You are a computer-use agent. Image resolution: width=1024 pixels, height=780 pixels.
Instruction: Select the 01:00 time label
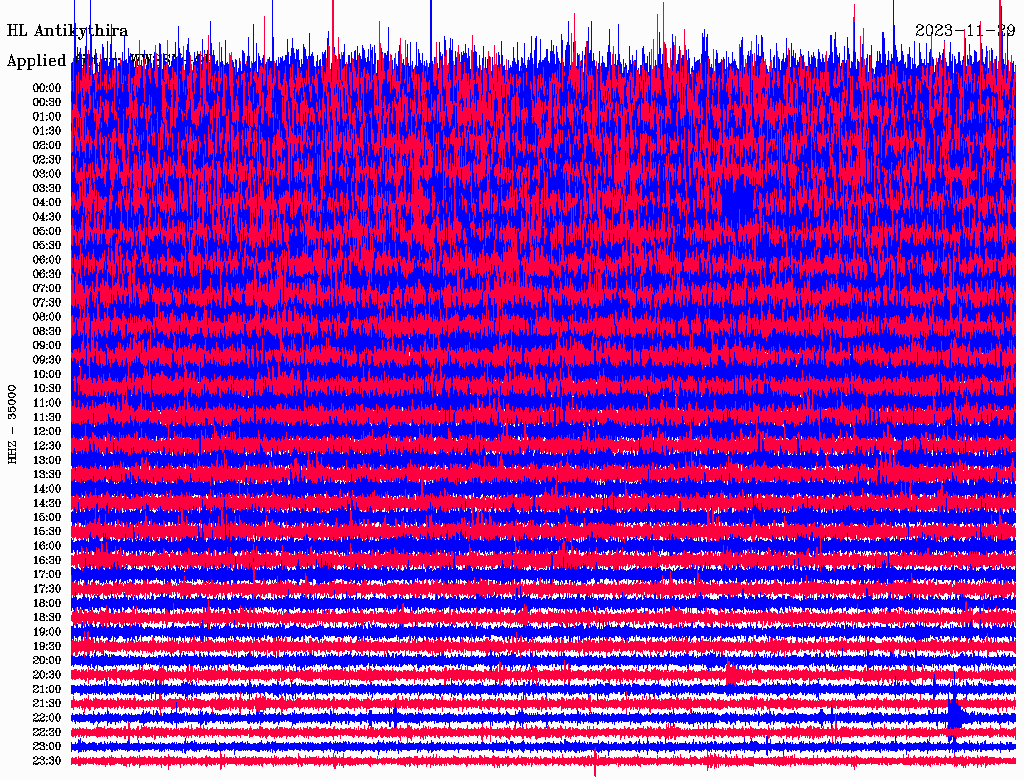pos(47,117)
